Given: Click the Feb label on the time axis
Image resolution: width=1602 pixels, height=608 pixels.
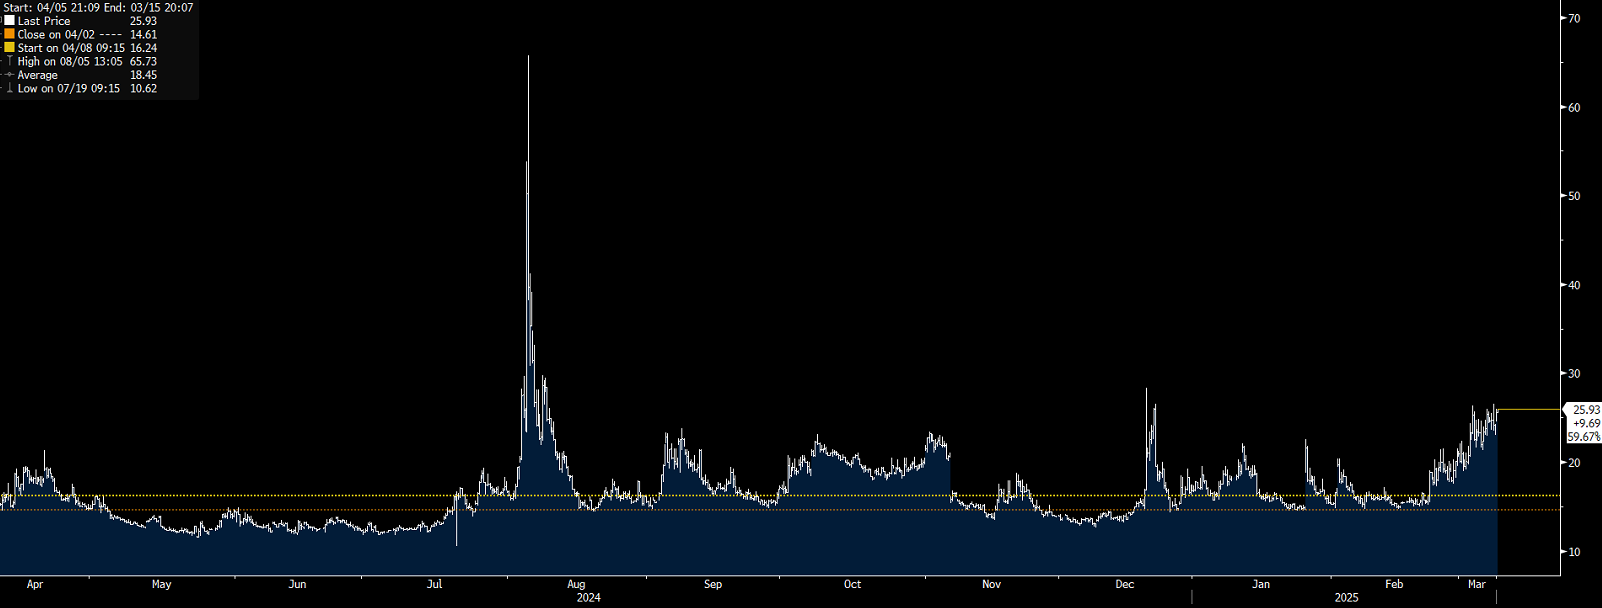Looking at the screenshot, I should coord(1394,584).
